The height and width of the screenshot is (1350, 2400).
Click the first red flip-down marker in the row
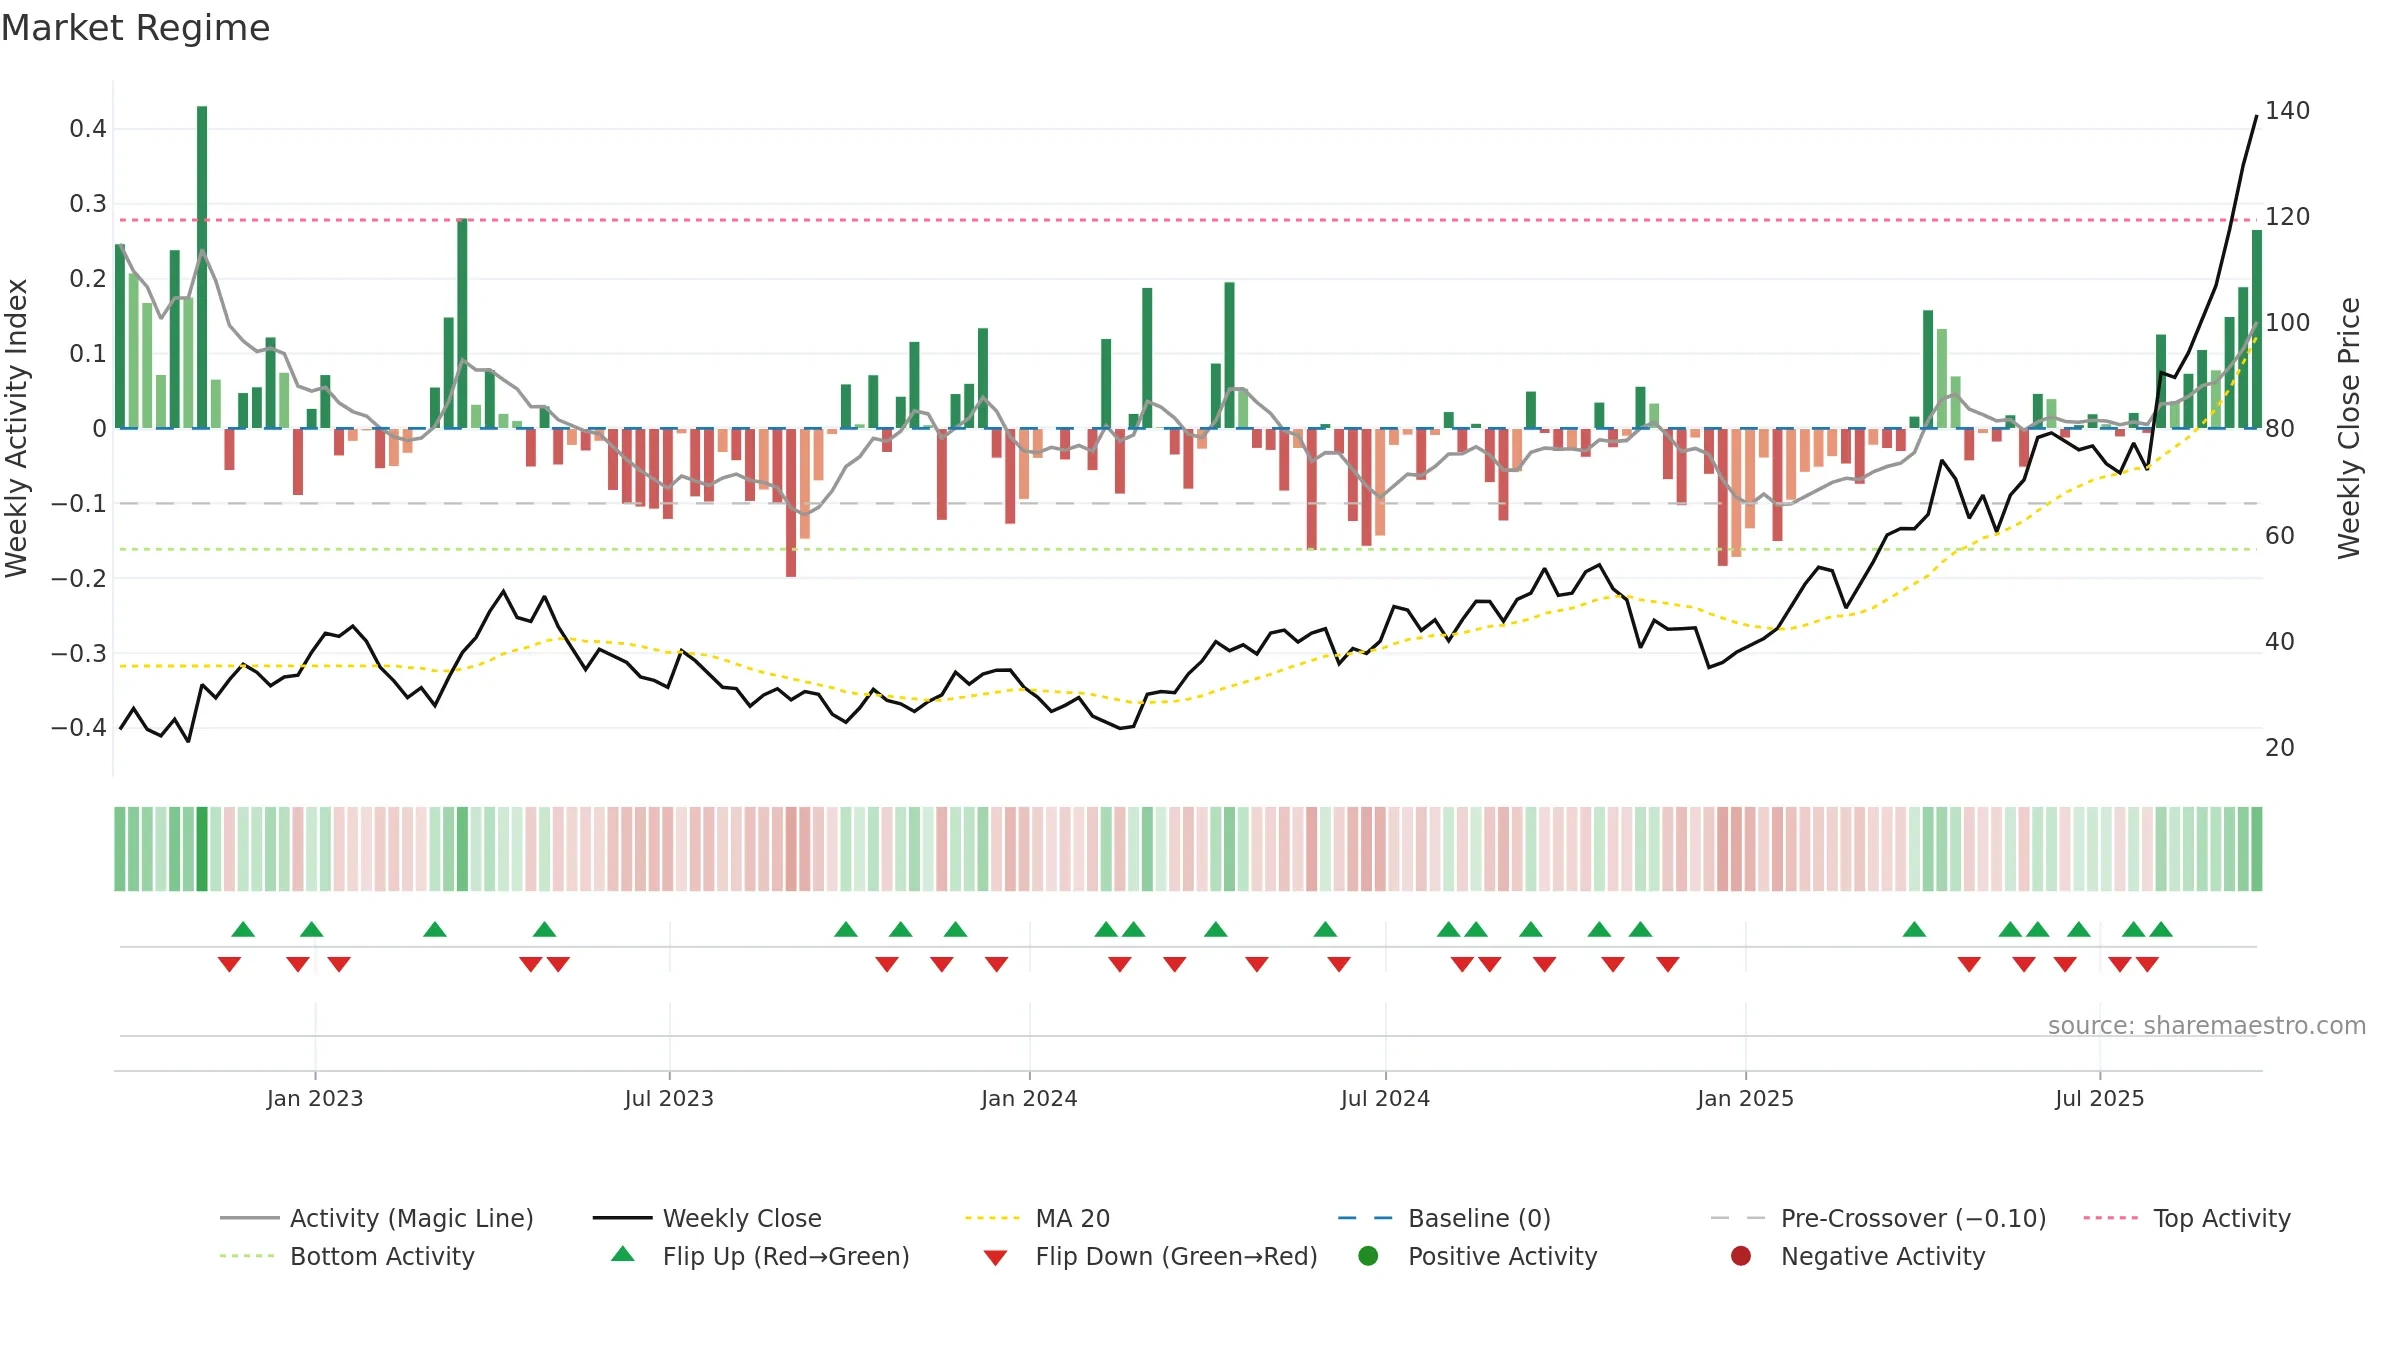229,964
